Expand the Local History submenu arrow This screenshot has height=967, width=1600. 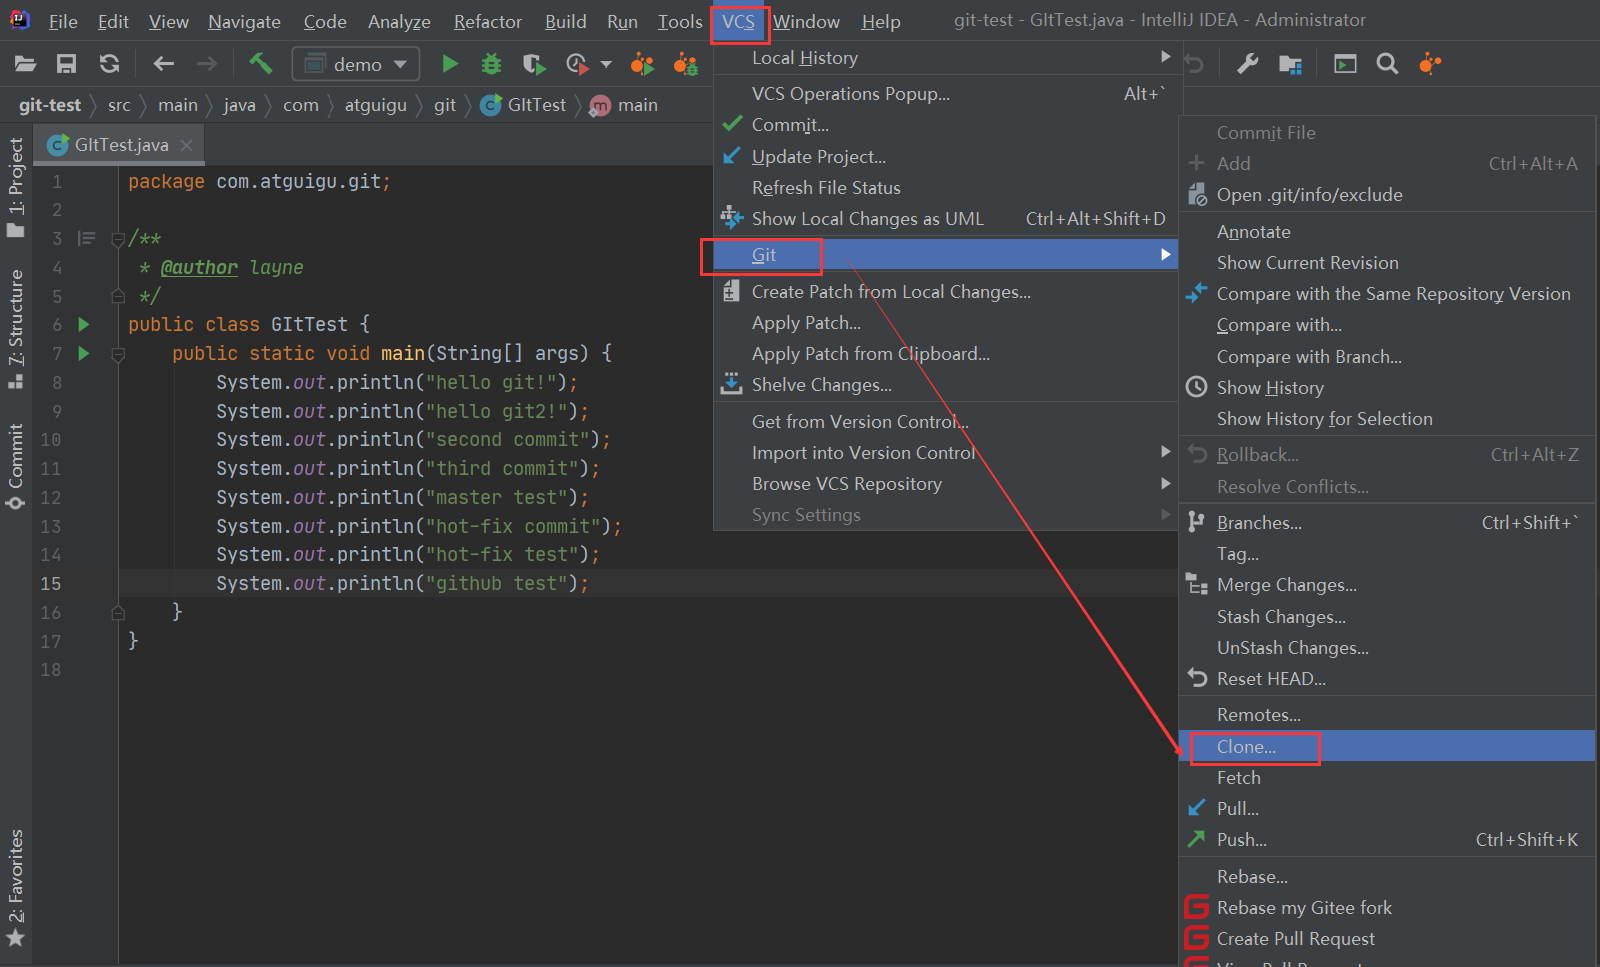pos(1165,57)
